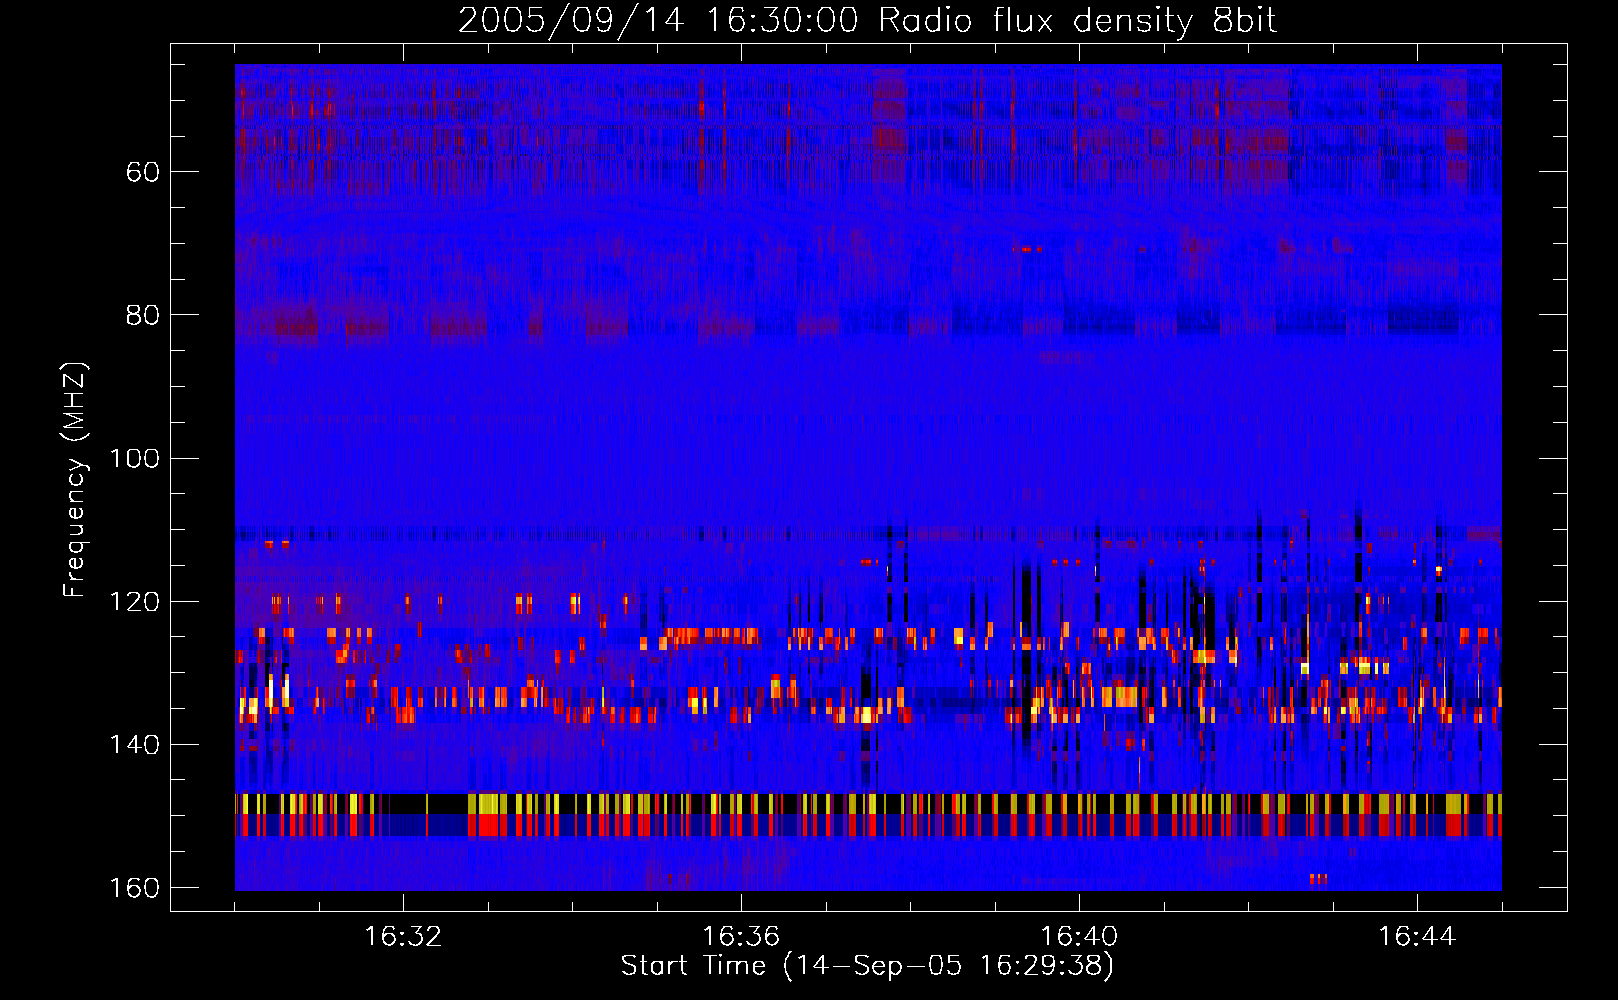The image size is (1618, 1000).
Task: Click the plot title "2005/09/14 16:30:00 Radio flux density 8bit"
Action: 867,20
